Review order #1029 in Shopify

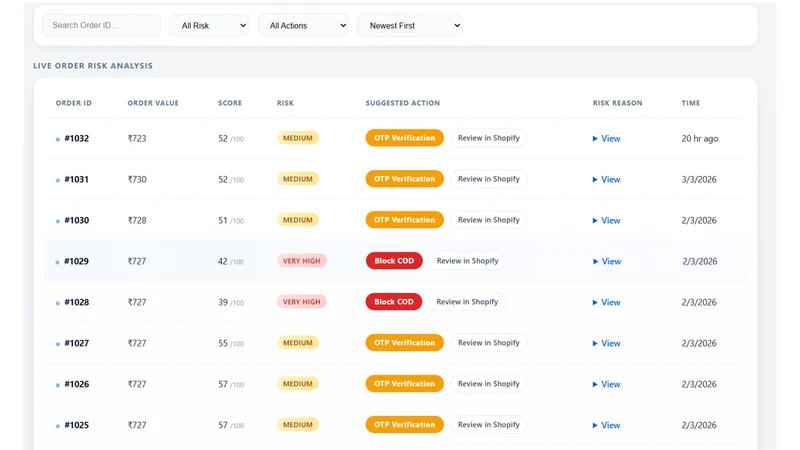(467, 261)
